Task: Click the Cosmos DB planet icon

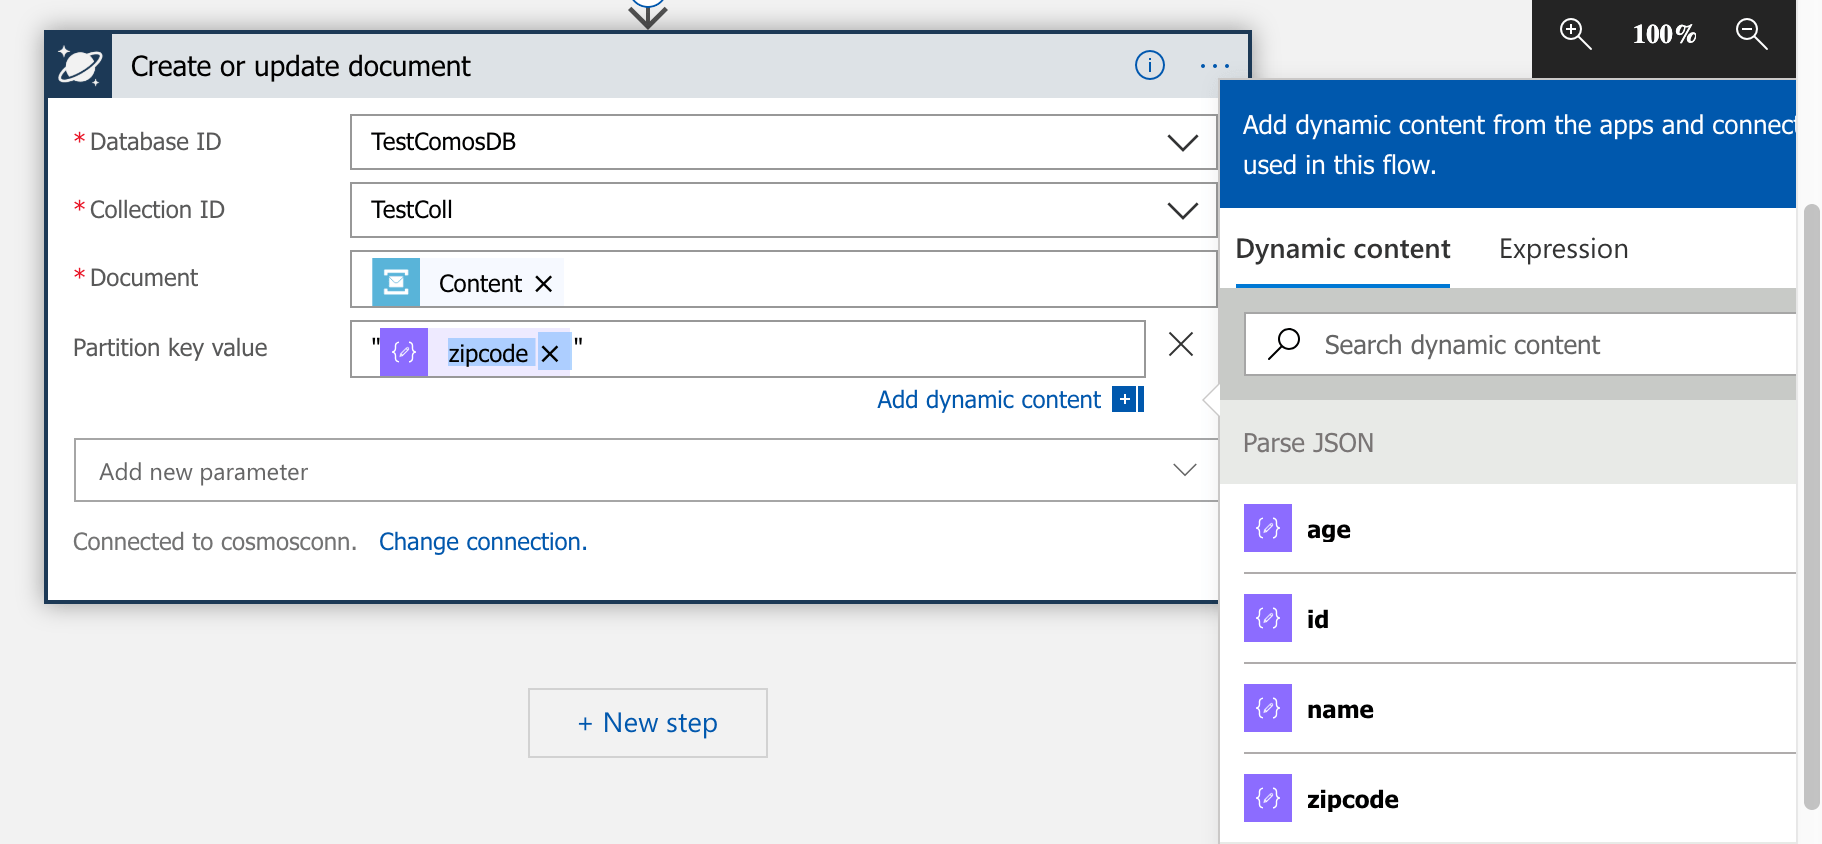Action: coord(80,66)
